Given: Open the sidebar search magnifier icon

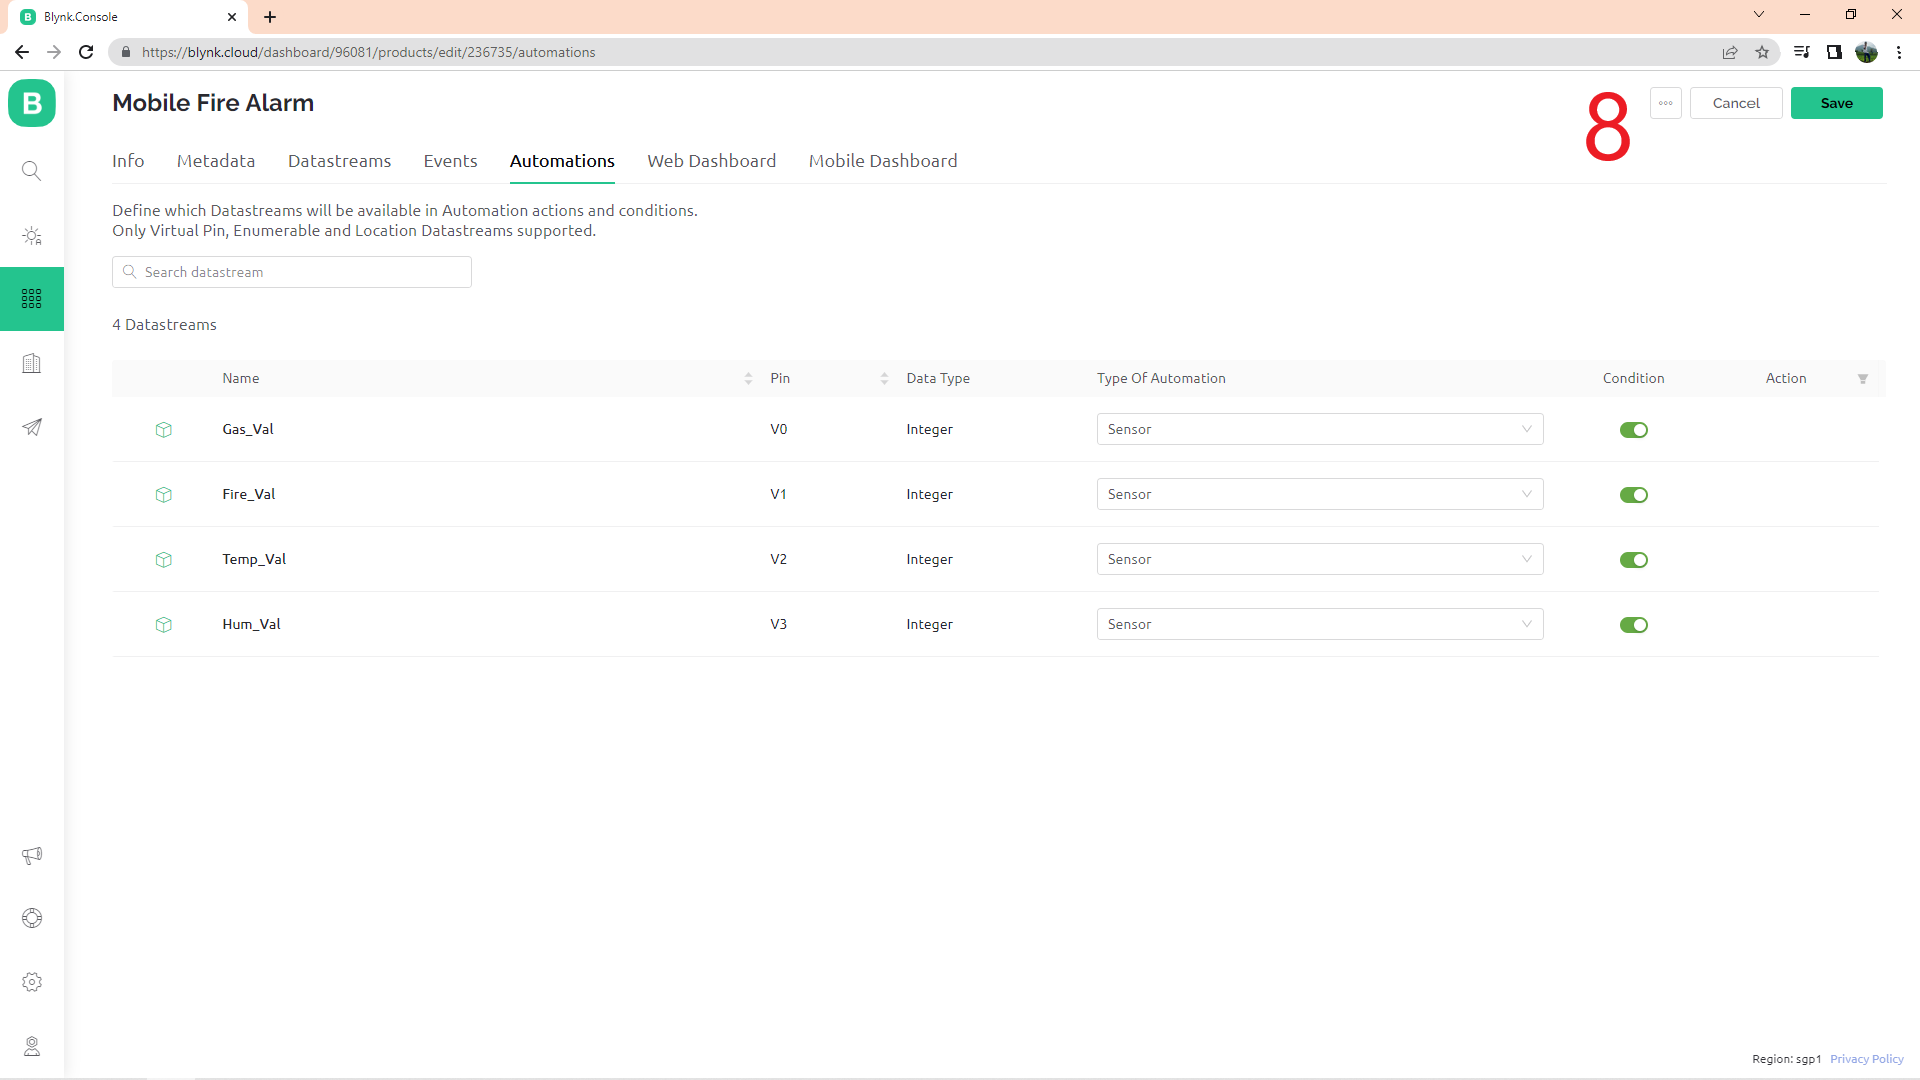Looking at the screenshot, I should (32, 171).
